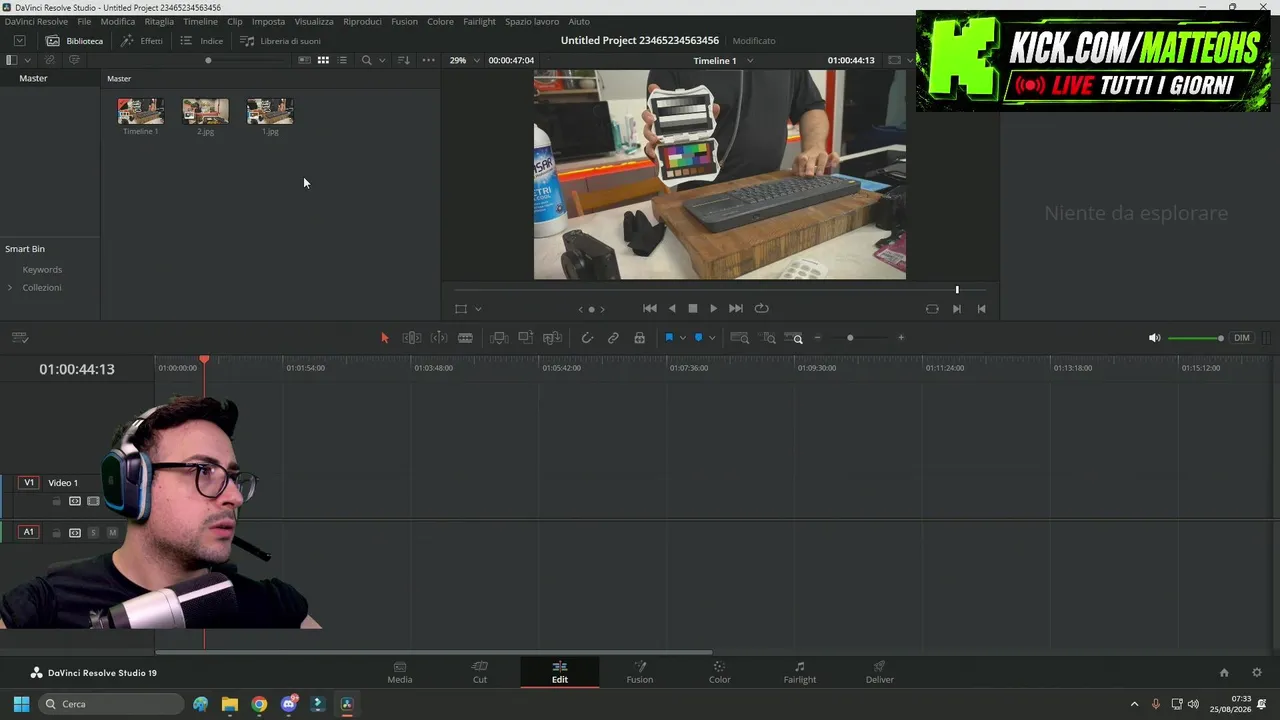Play the timeline forward
Viewport: 1280px width, 720px height.
(x=713, y=309)
